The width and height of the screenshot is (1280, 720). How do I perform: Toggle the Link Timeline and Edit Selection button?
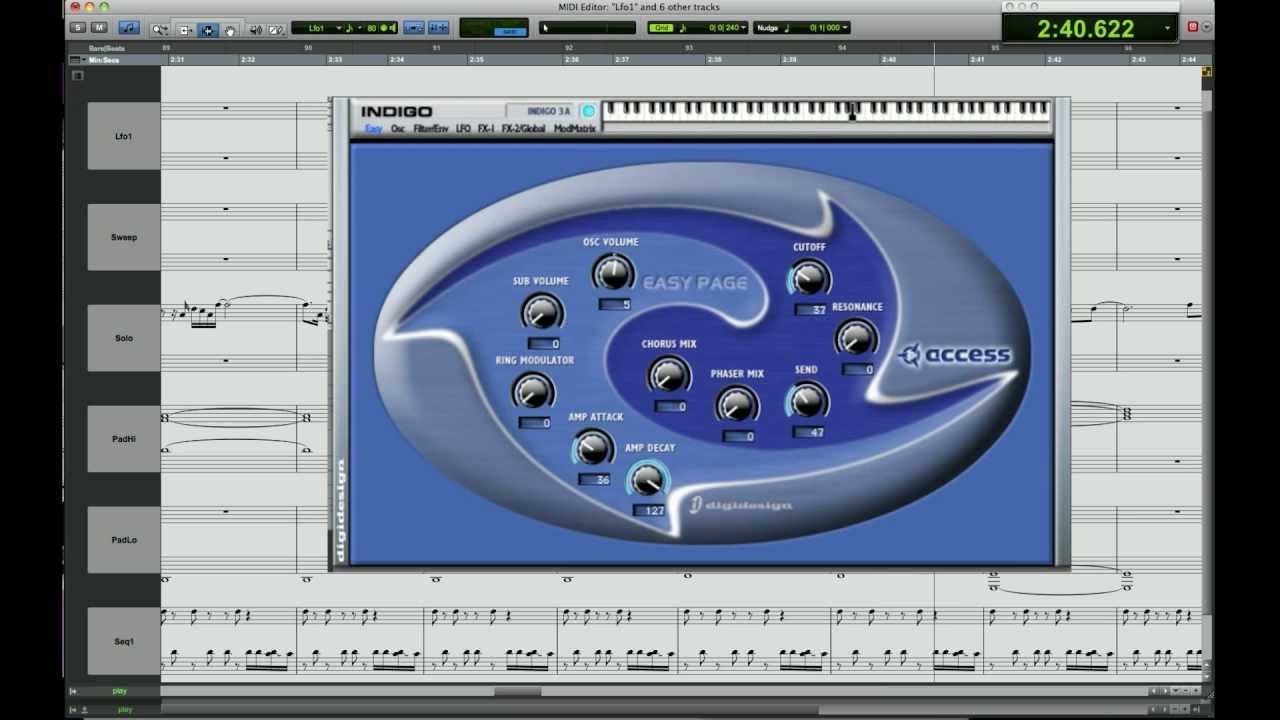(414, 28)
